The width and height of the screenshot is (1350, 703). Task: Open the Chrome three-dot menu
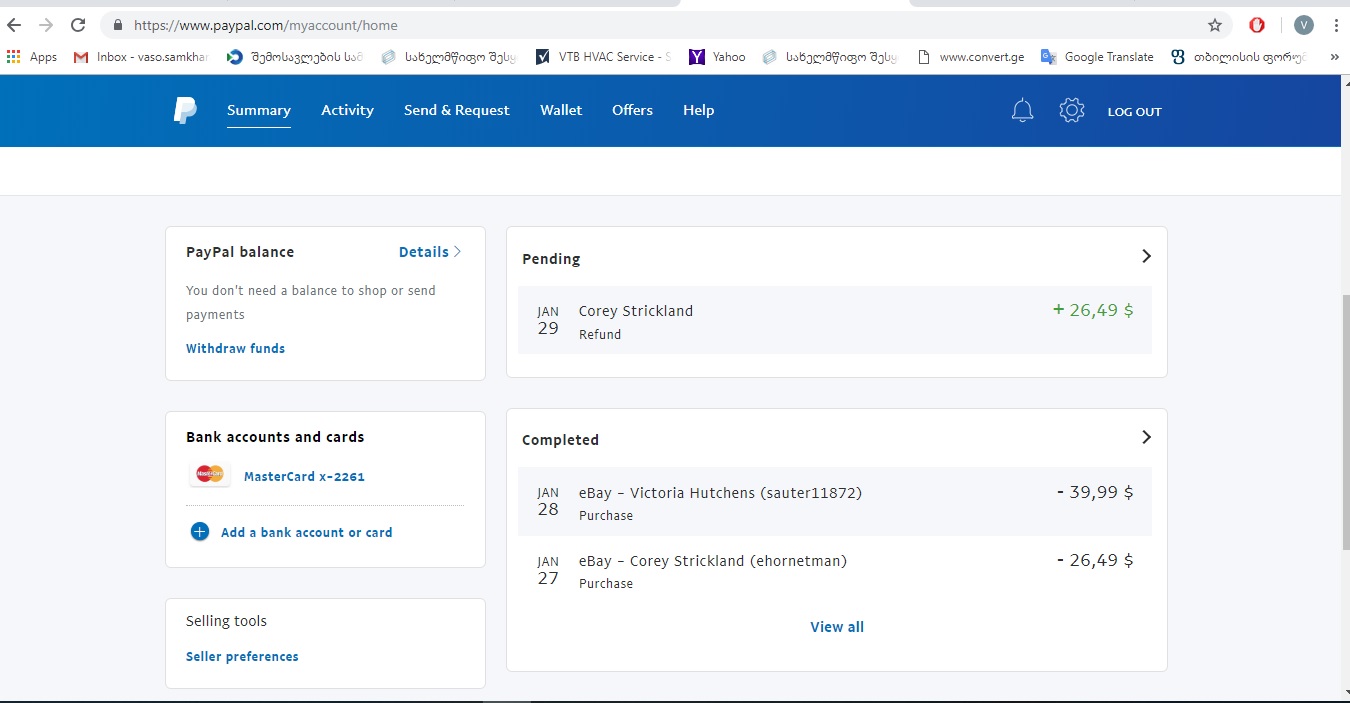[x=1336, y=25]
